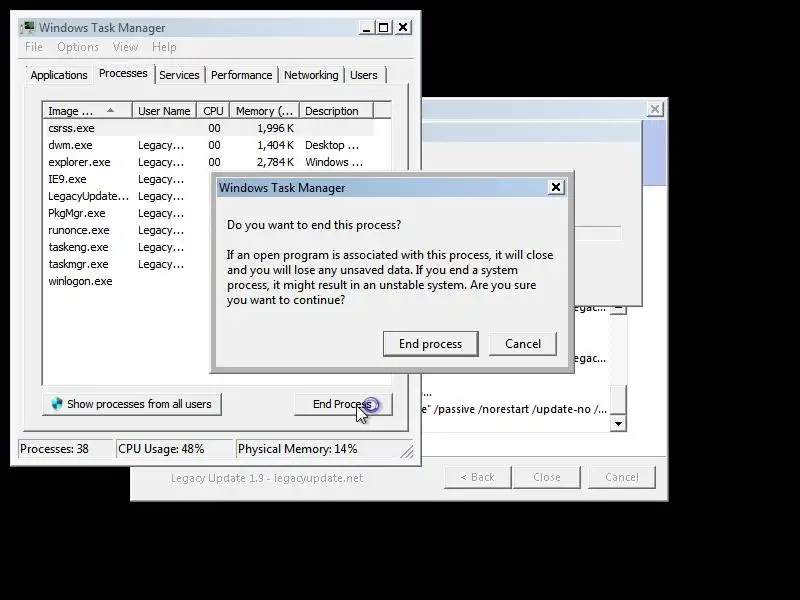The width and height of the screenshot is (800, 600).
Task: Open the Options menu
Action: tap(78, 47)
